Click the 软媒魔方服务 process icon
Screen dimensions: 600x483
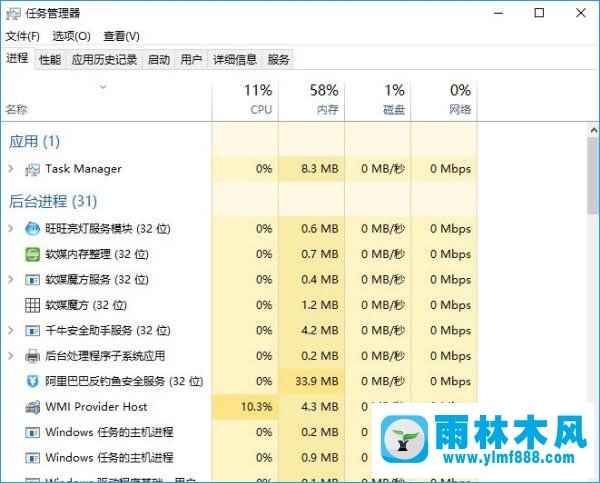[x=32, y=280]
